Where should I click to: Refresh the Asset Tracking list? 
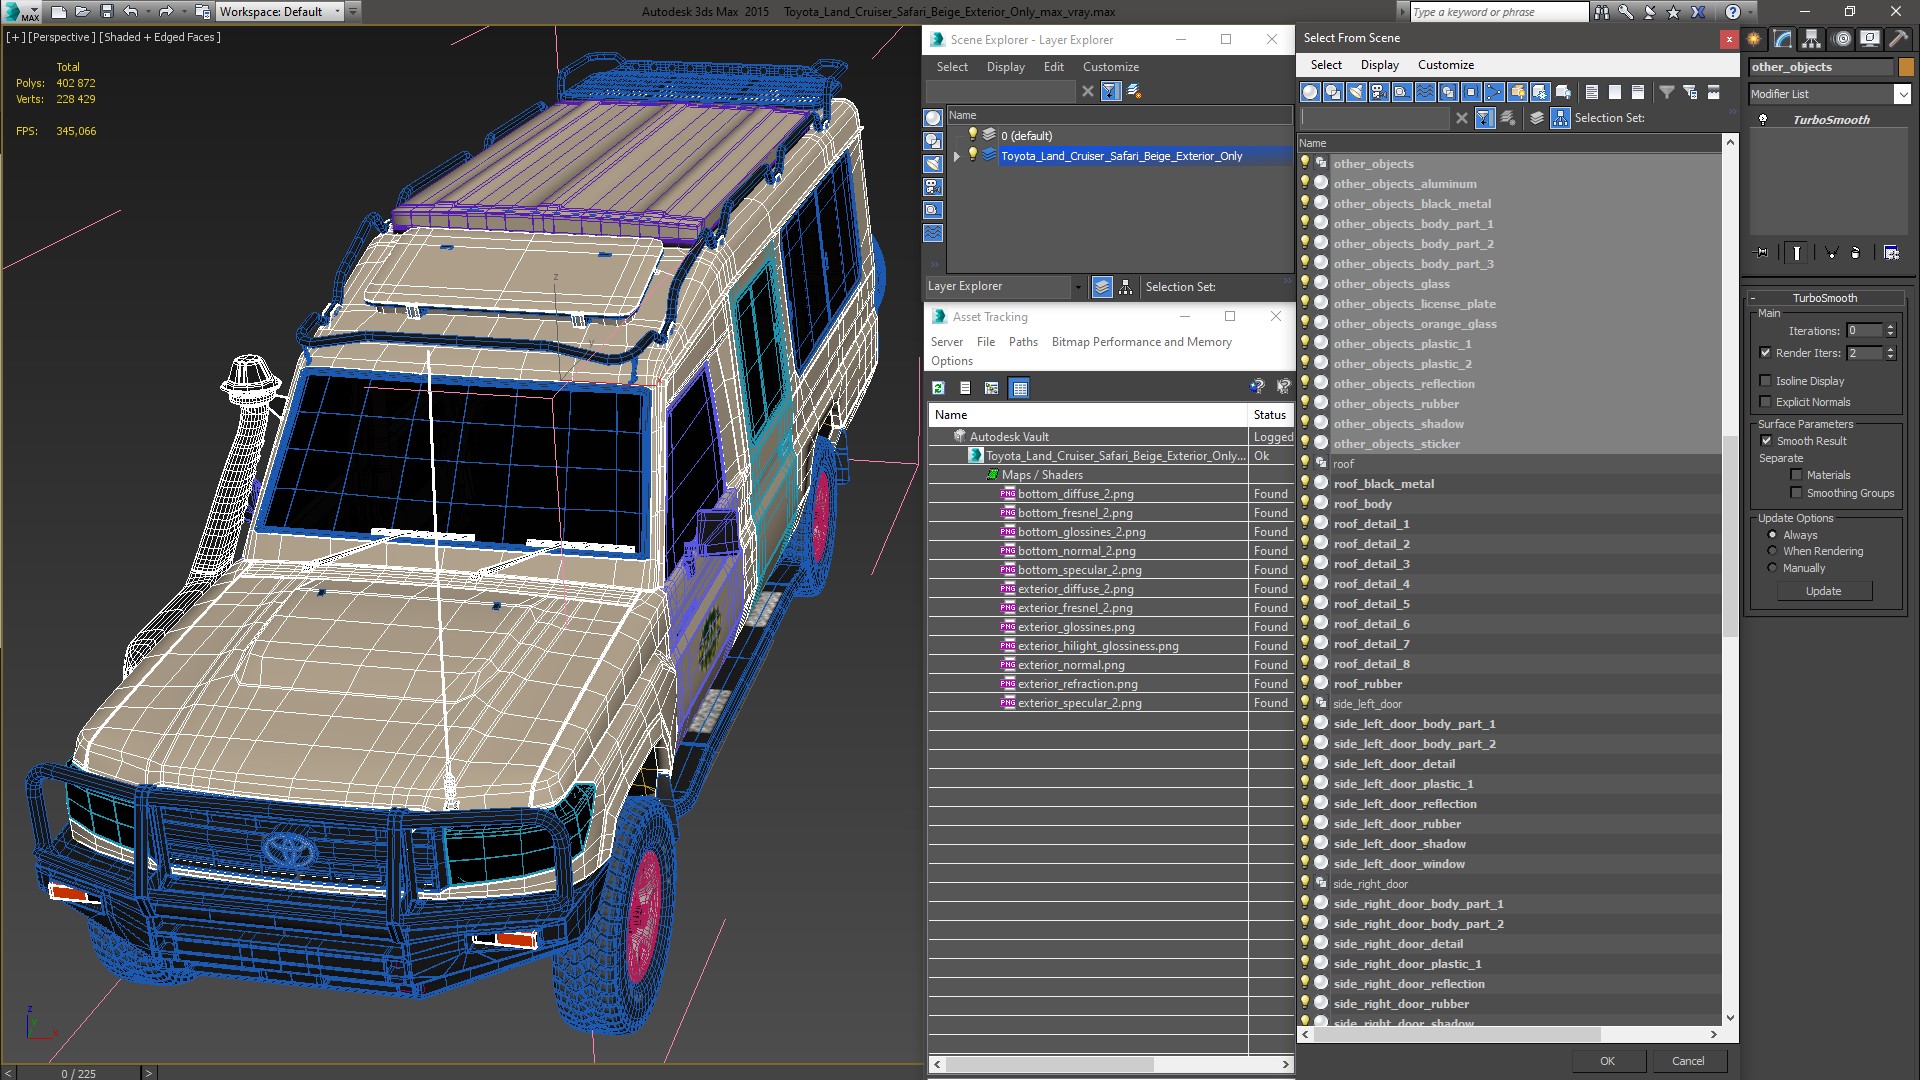point(938,388)
